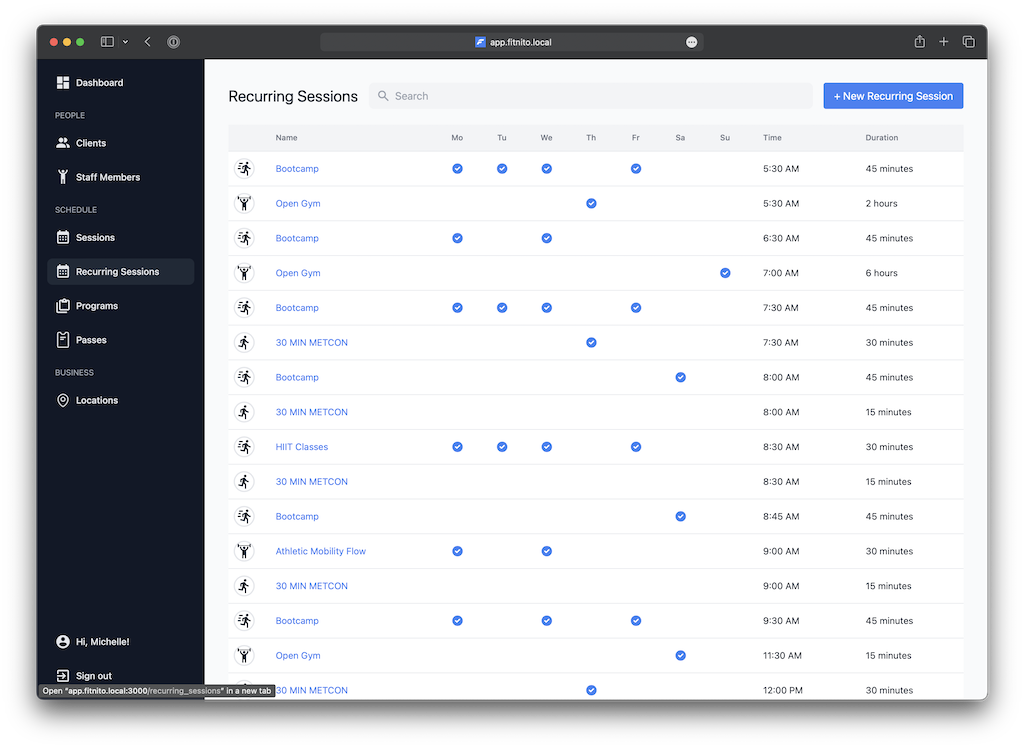
Task: Open Dashboard in the sidebar
Action: click(121, 82)
